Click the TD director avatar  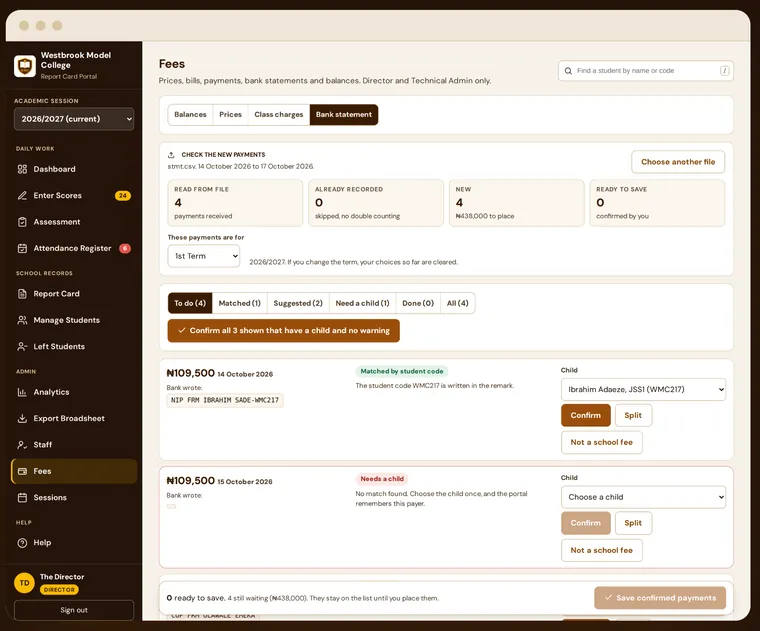coord(24,583)
